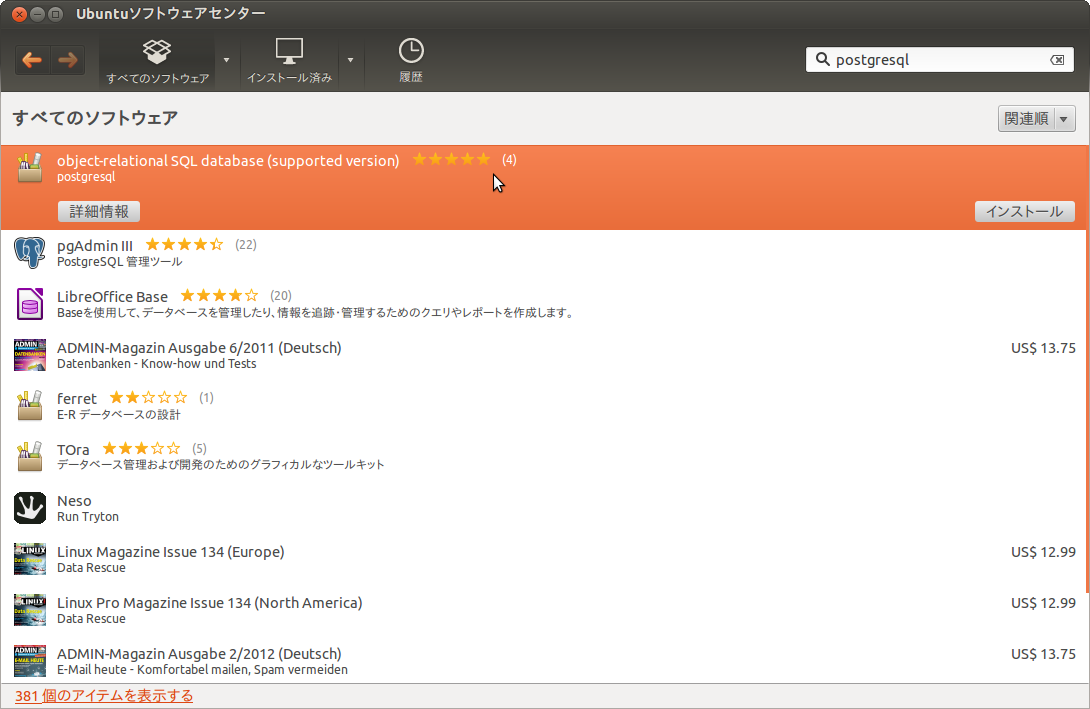The width and height of the screenshot is (1090, 709).
Task: Select ADMIN-Magazin Ausgabe 2/2012 (Deutsch) title
Action: point(199,653)
